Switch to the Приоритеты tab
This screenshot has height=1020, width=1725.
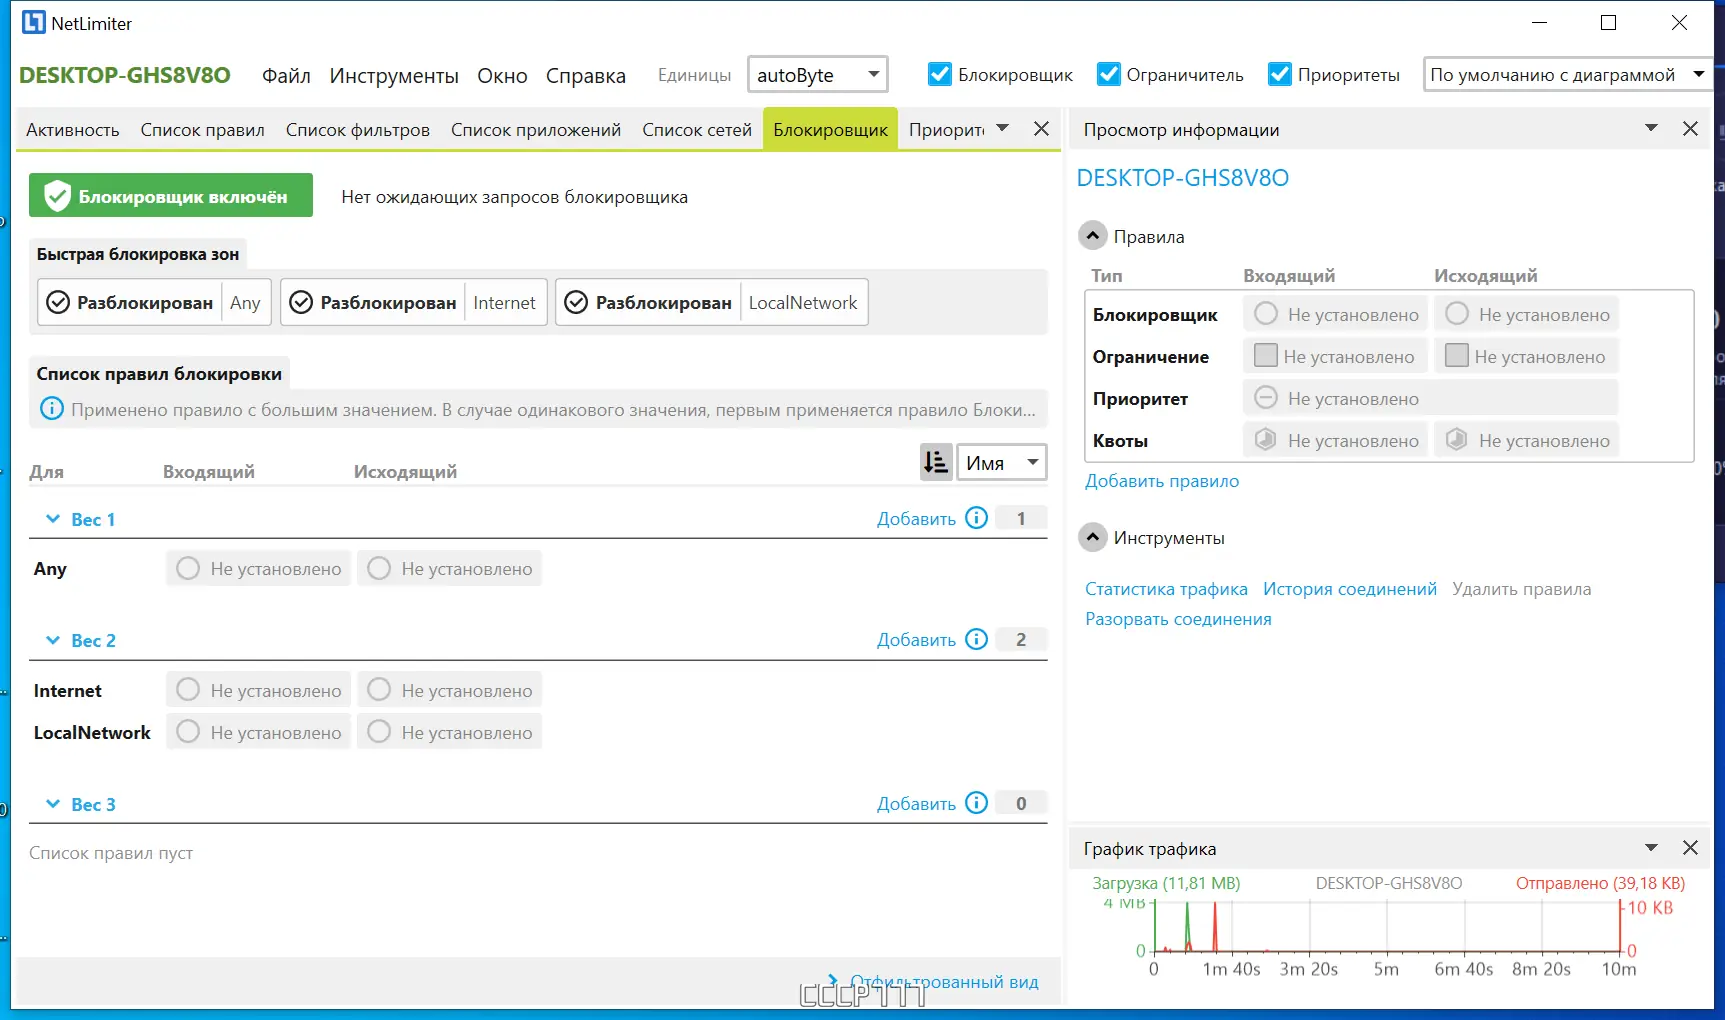point(946,130)
